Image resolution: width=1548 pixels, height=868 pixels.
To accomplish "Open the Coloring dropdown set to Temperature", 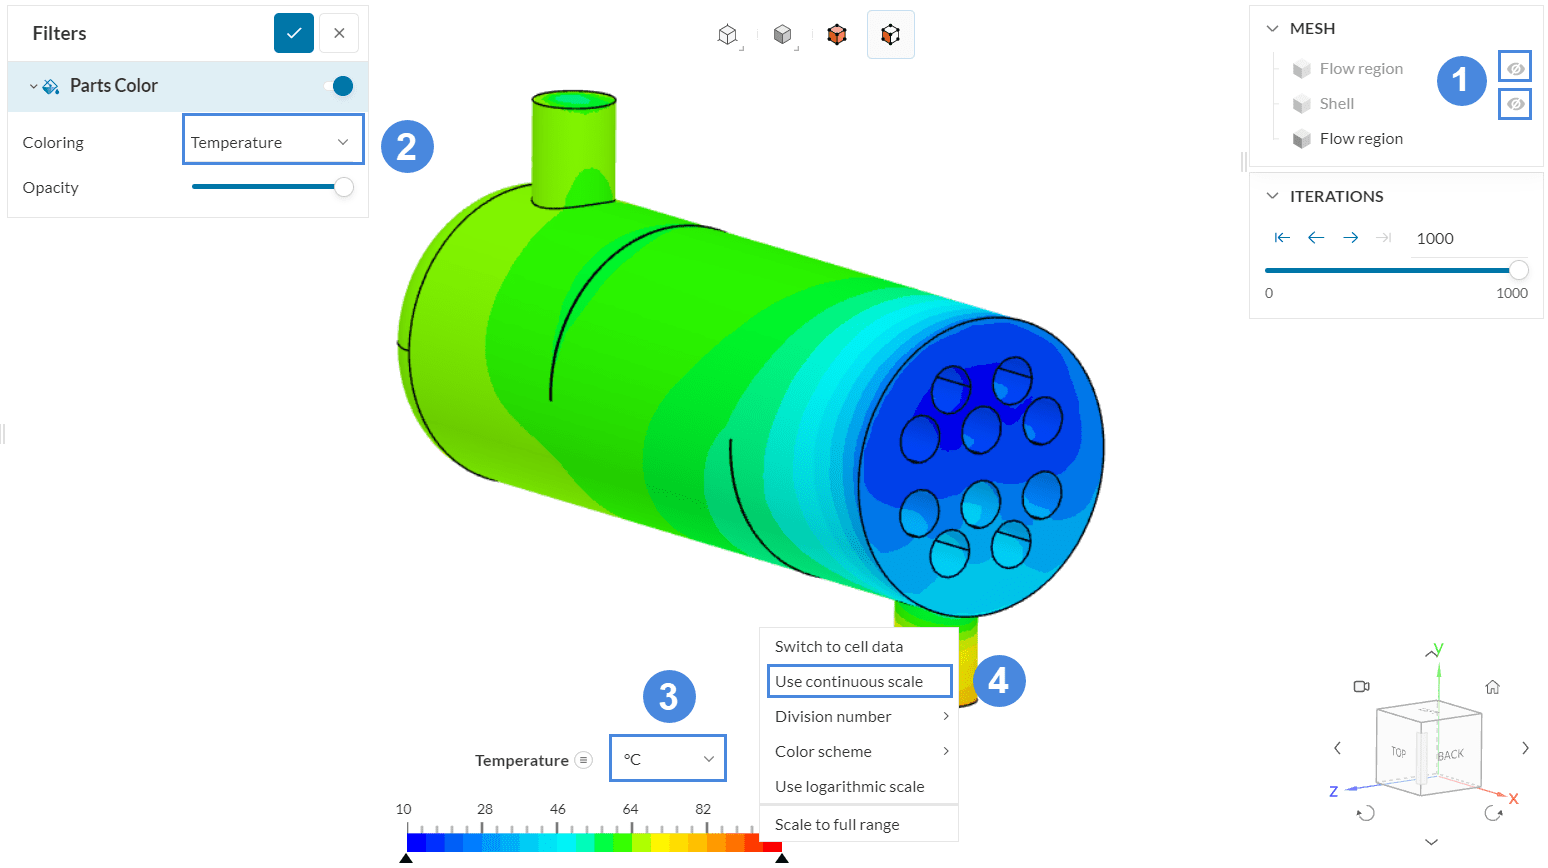I will (272, 142).
